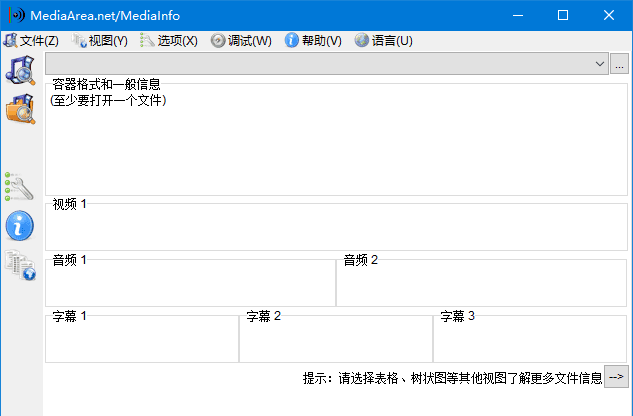Click the blue info about icon
633x416 pixels.
tap(19, 226)
